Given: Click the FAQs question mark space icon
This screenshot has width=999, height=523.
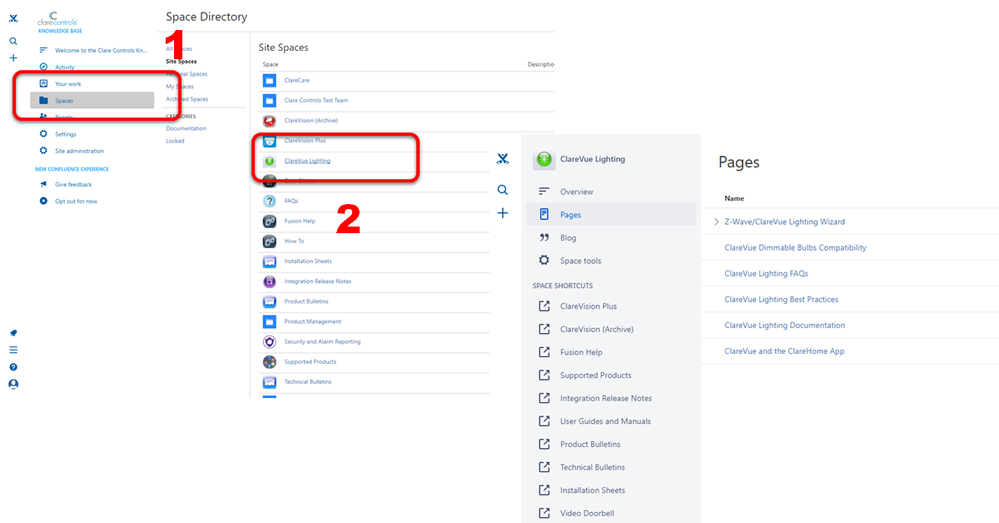Looking at the screenshot, I should pyautogui.click(x=270, y=201).
